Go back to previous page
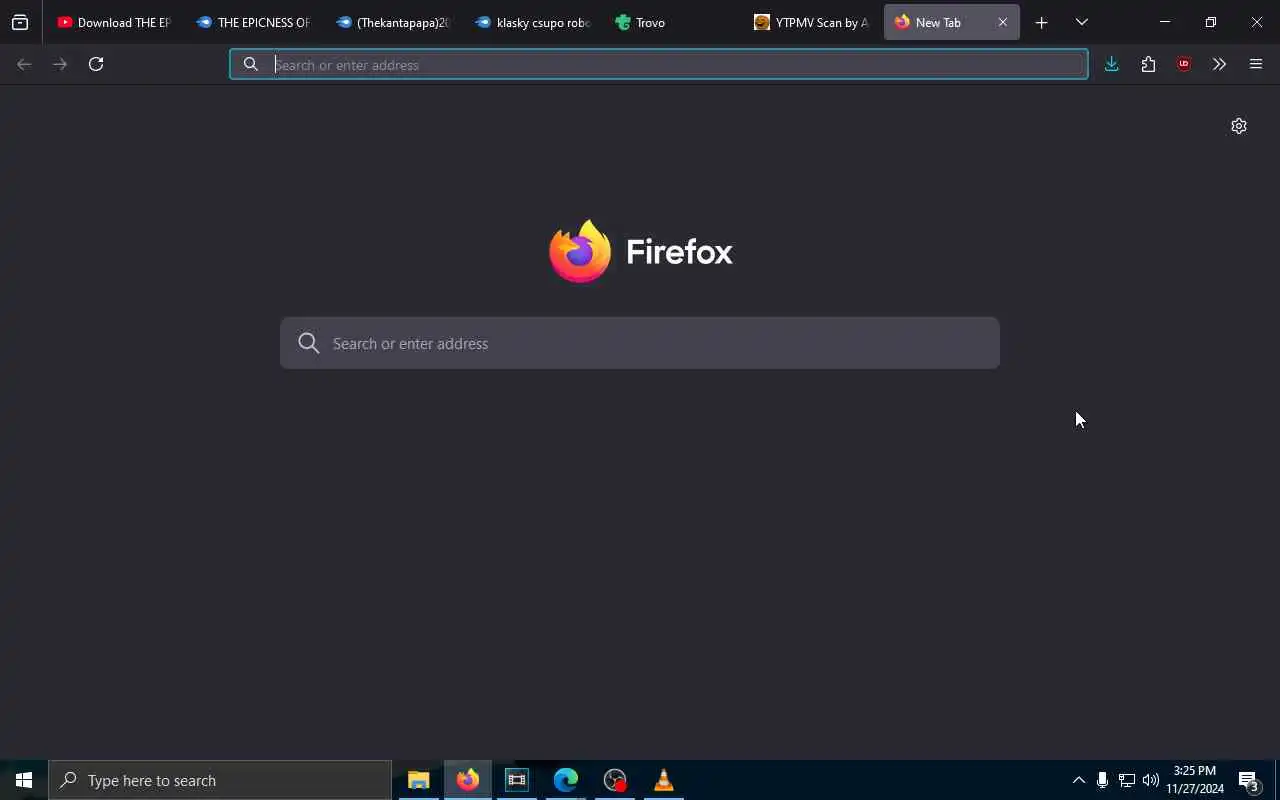The image size is (1280, 800). (x=24, y=64)
